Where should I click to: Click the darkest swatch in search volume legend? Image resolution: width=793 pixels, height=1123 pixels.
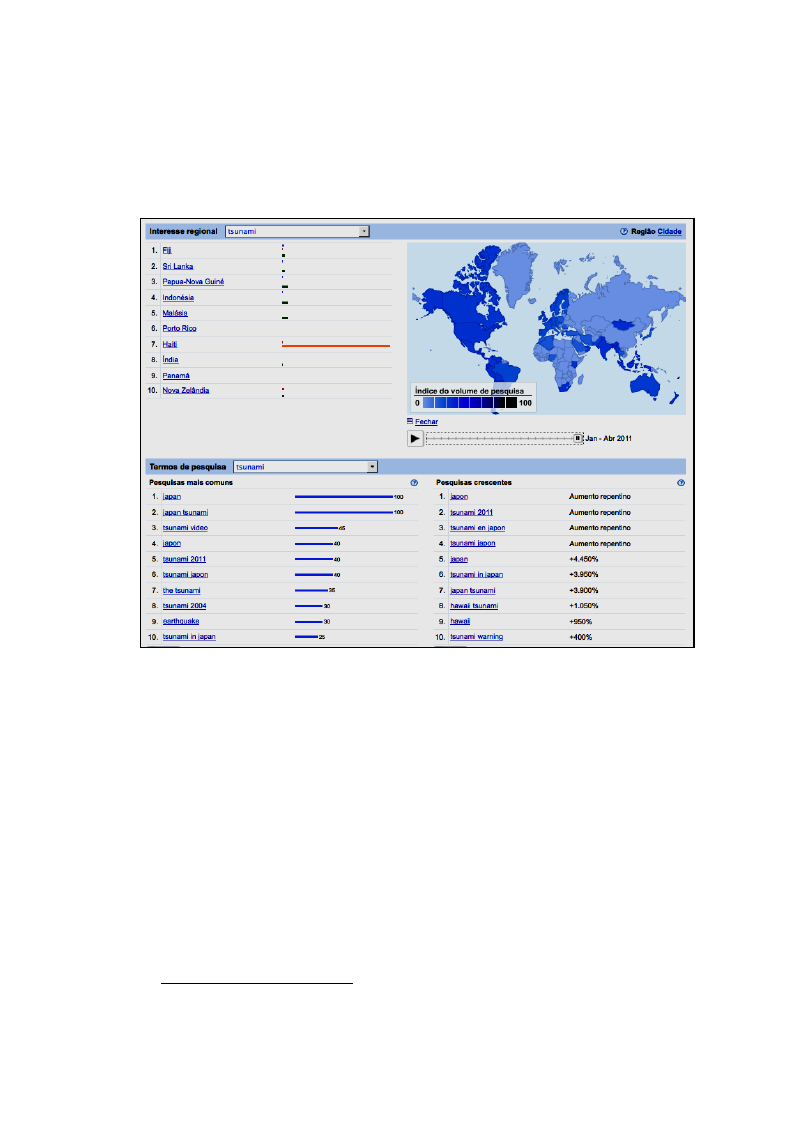[511, 403]
